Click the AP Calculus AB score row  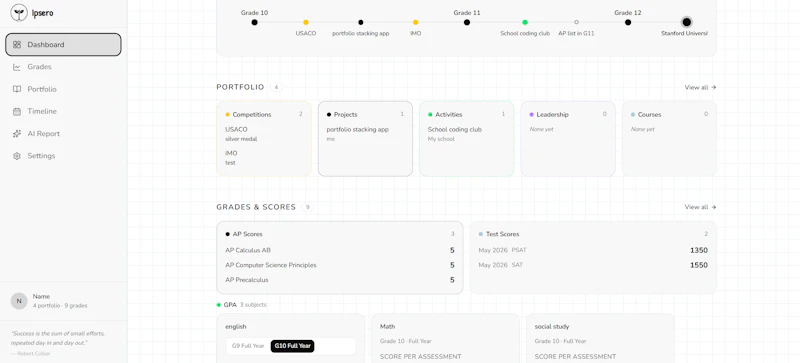pos(340,250)
